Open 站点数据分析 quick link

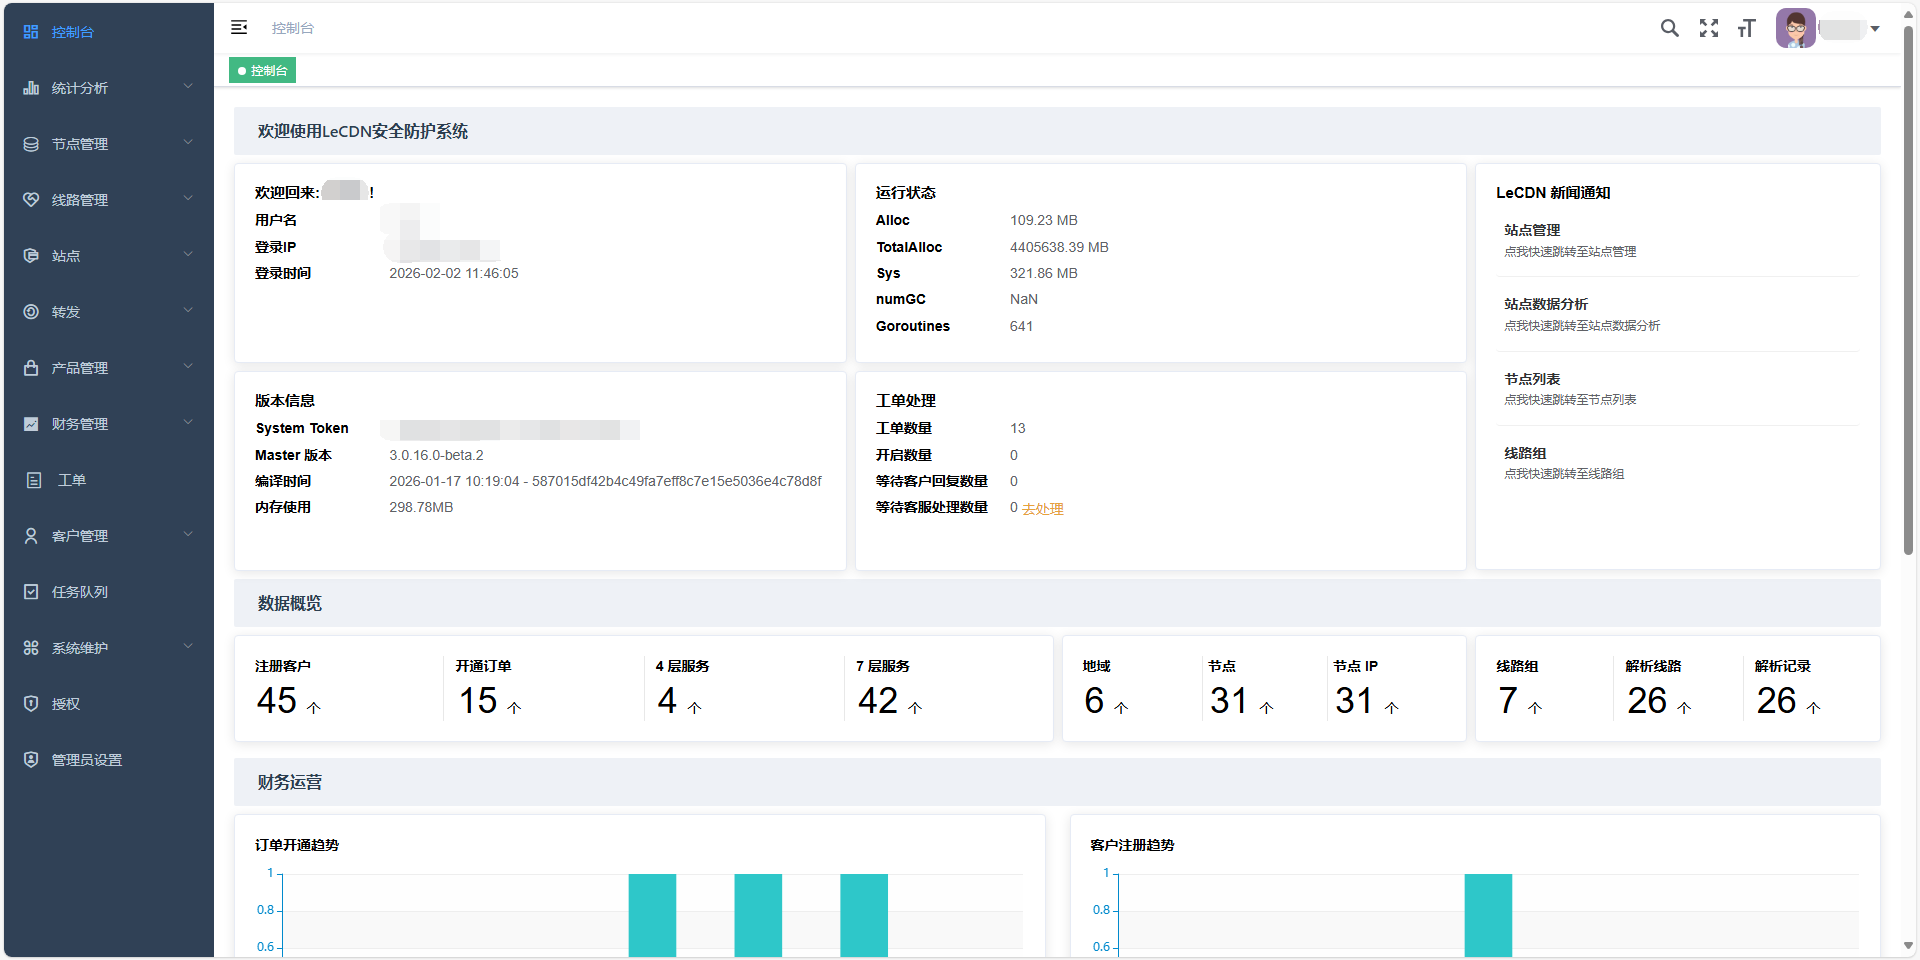[x=1546, y=304]
